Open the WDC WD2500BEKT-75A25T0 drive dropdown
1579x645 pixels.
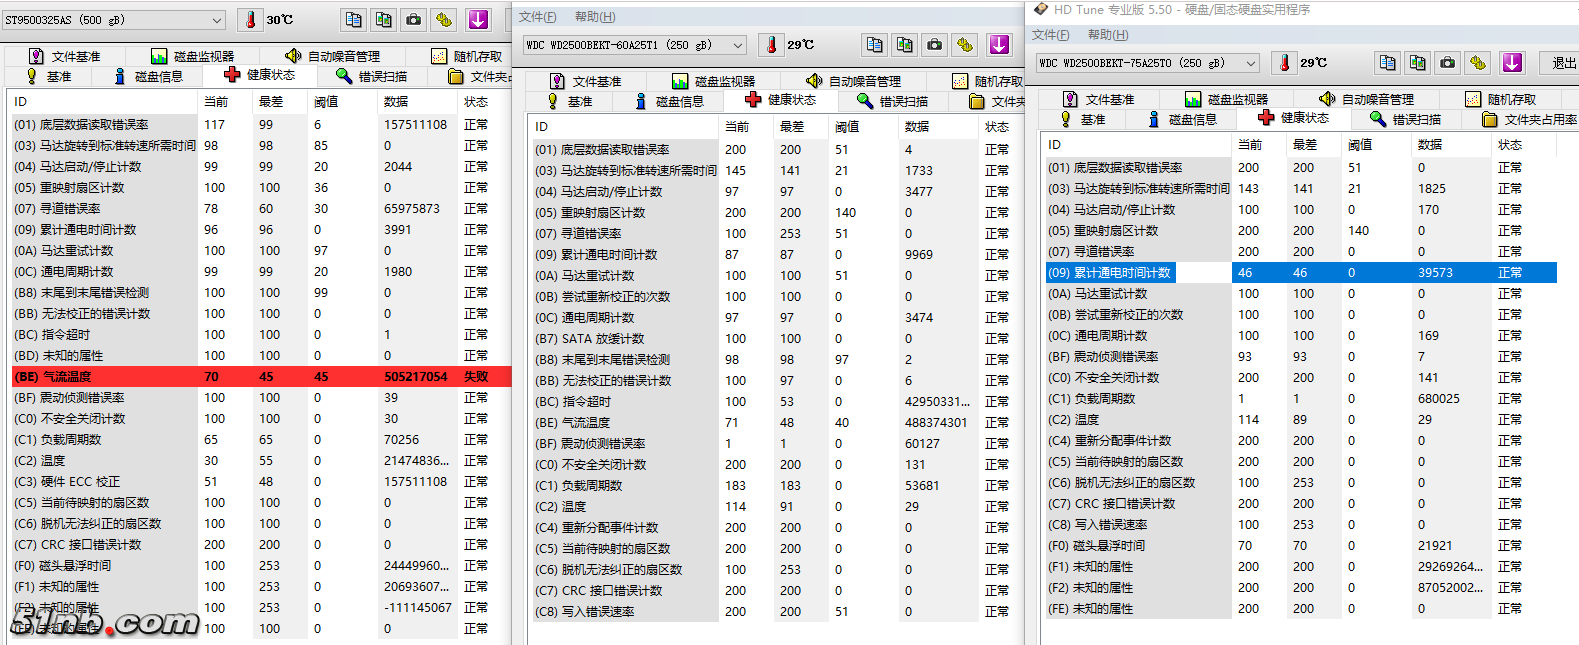[x=1250, y=63]
